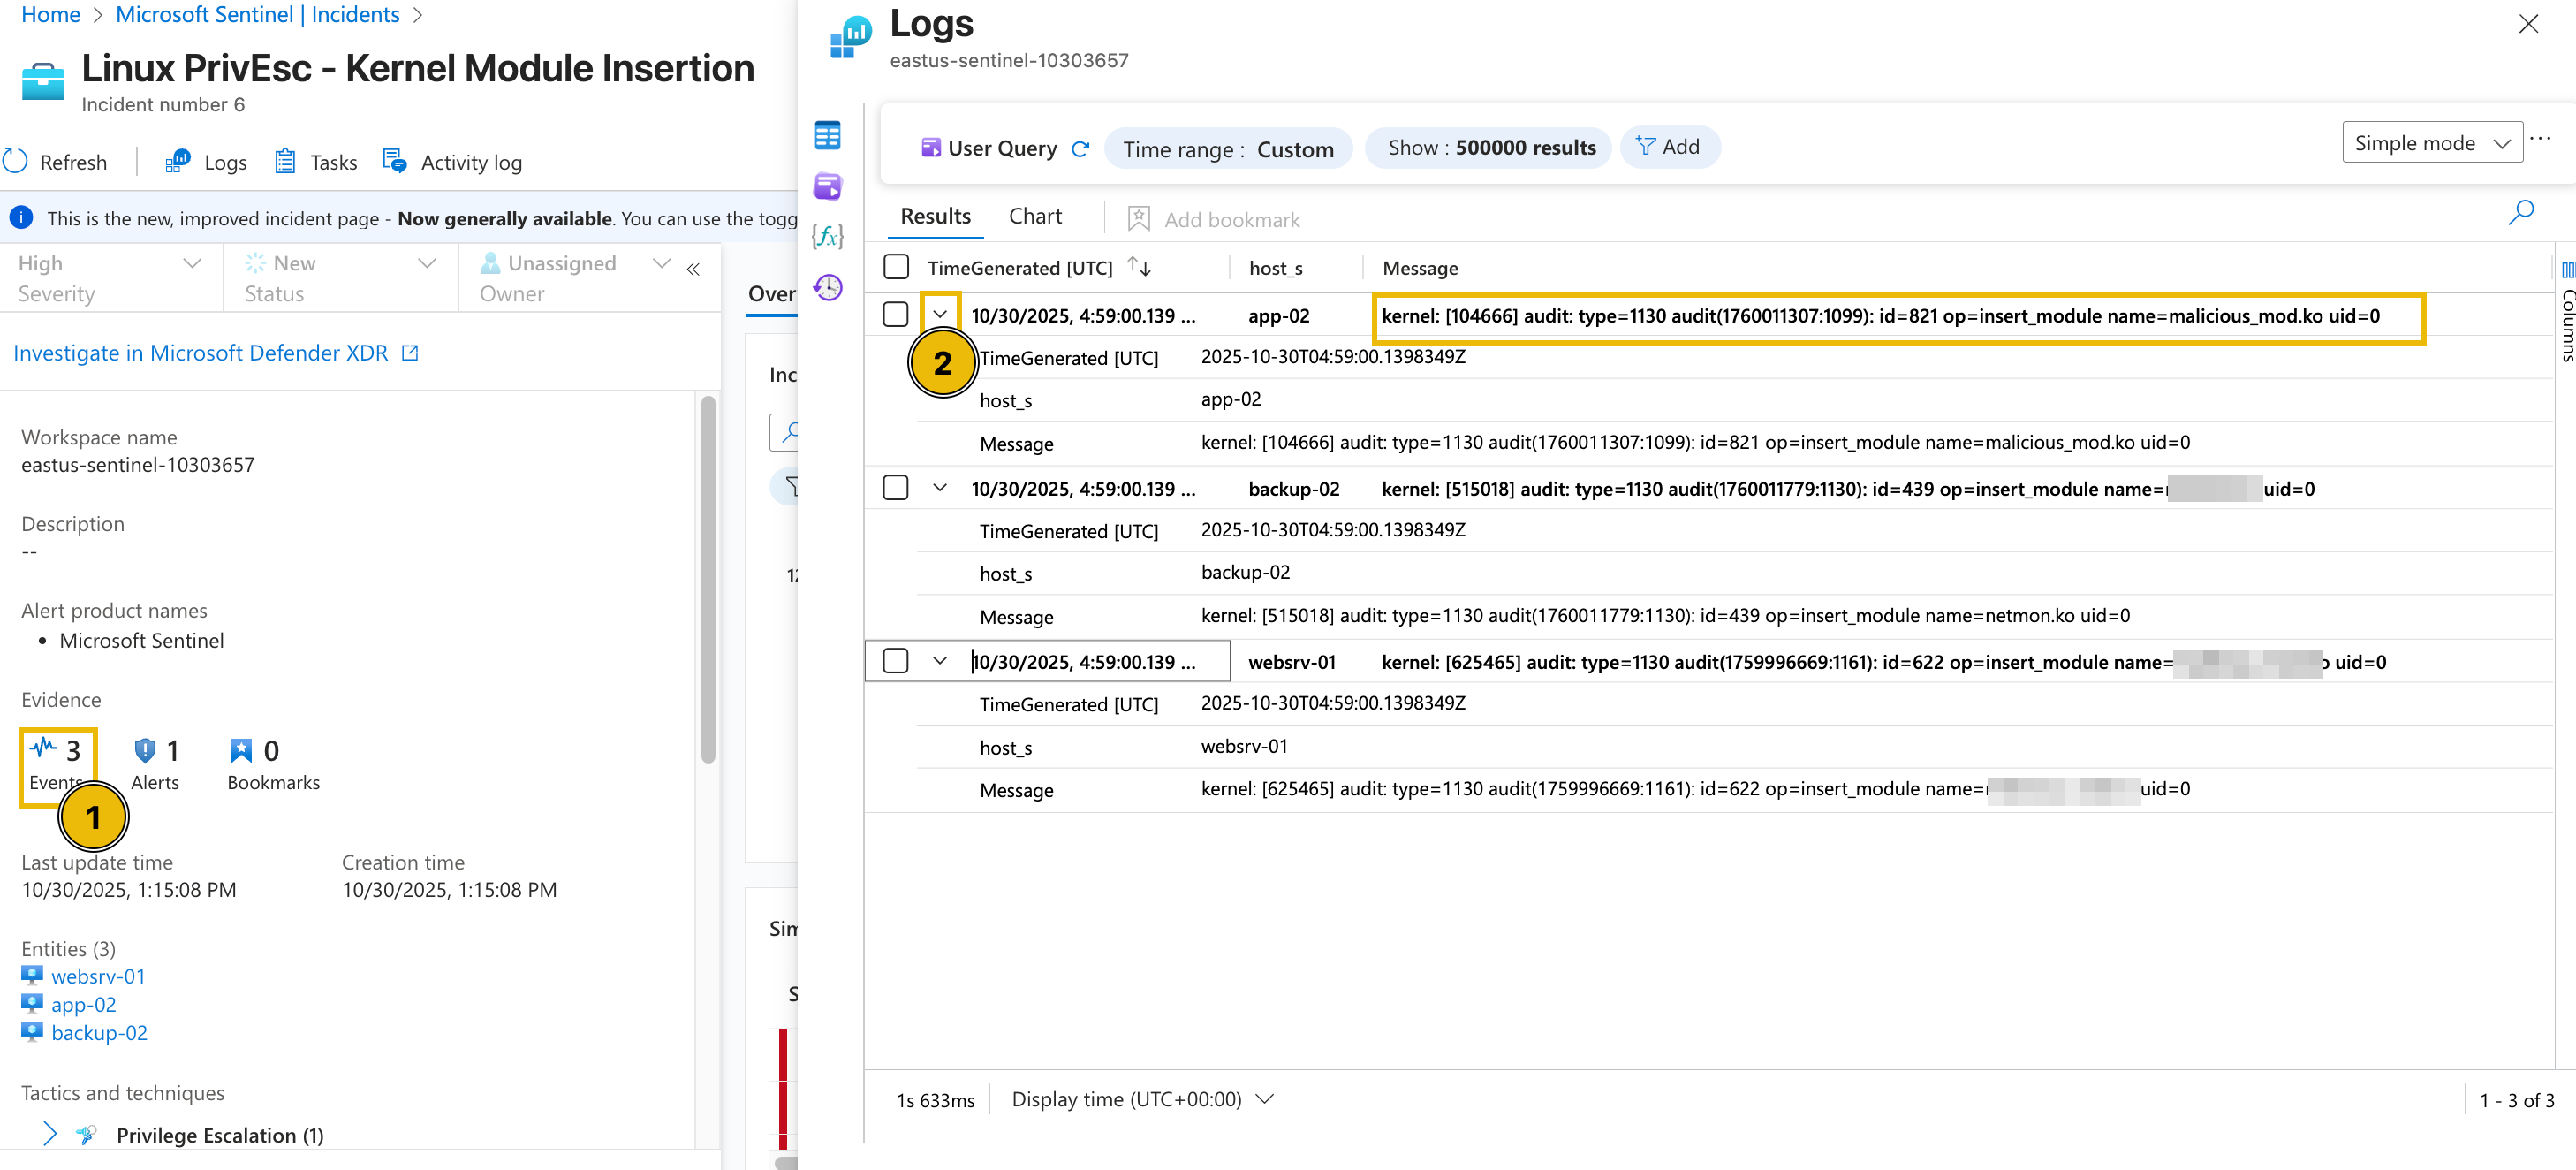Image resolution: width=2576 pixels, height=1170 pixels.
Task: Click the search magnifier in results pane
Action: point(2521,212)
